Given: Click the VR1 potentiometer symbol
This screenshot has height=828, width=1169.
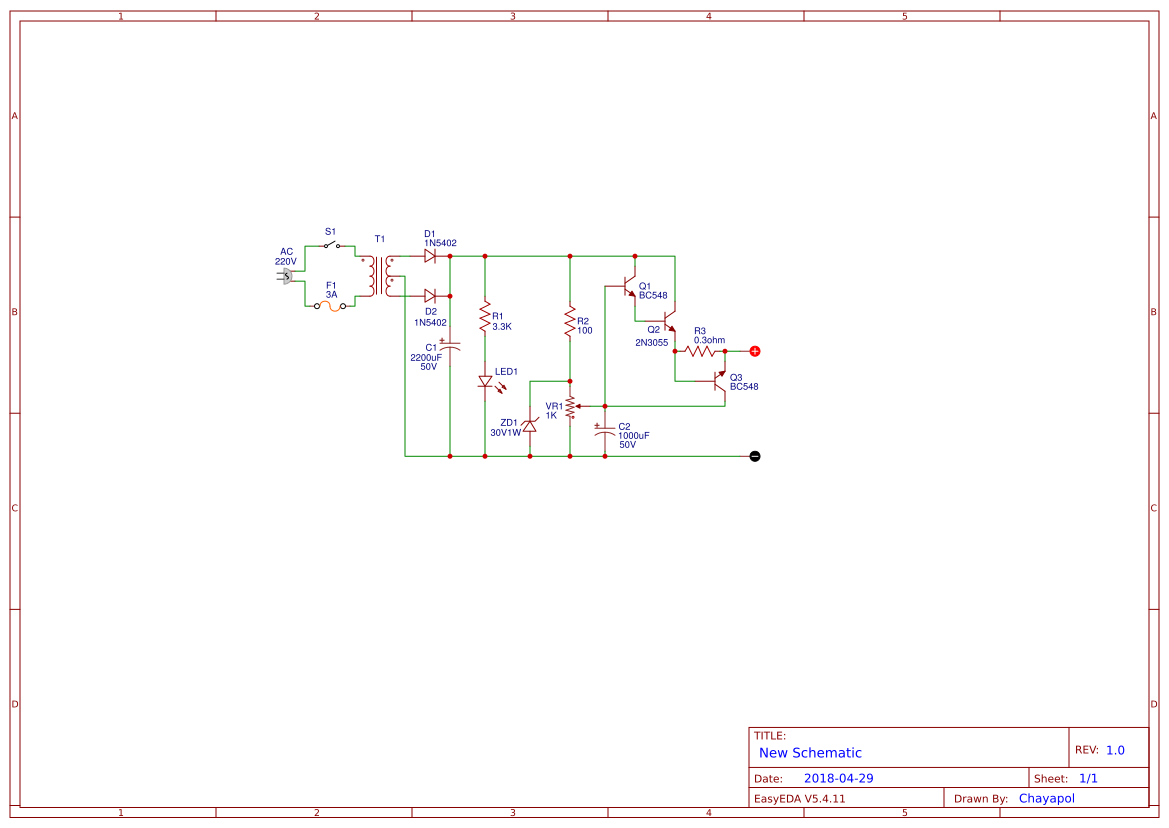Looking at the screenshot, I should 572,407.
